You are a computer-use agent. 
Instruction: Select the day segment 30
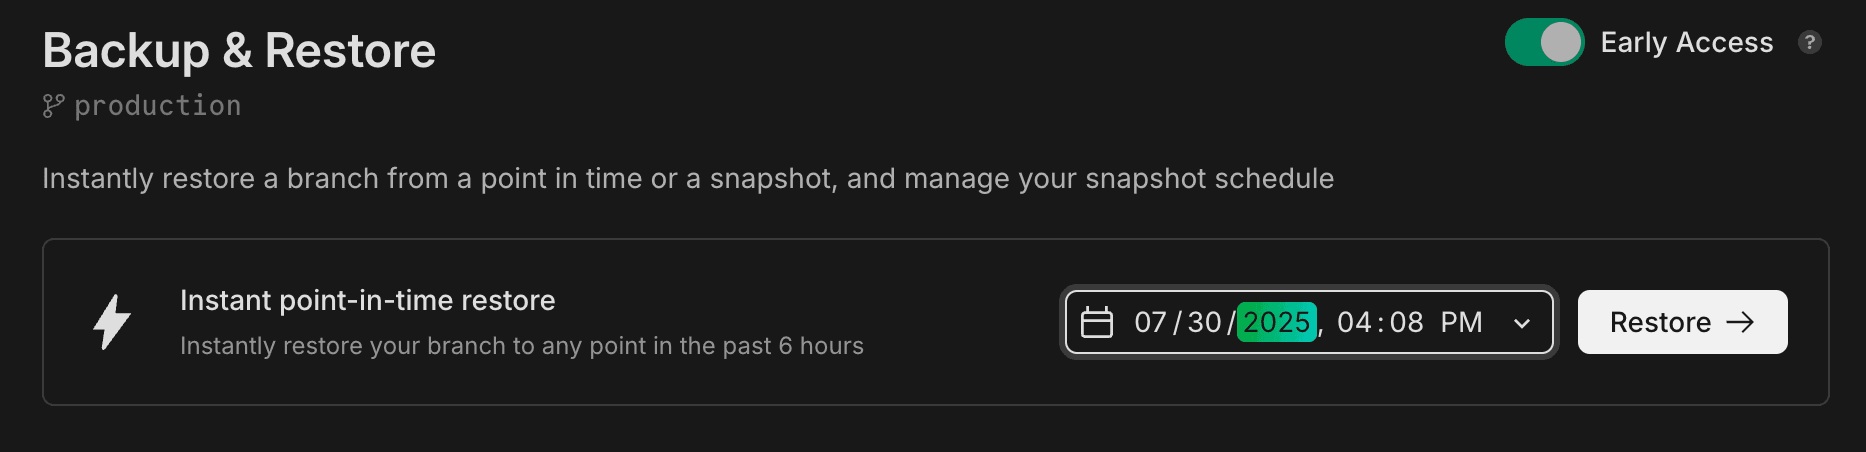pos(1204,322)
